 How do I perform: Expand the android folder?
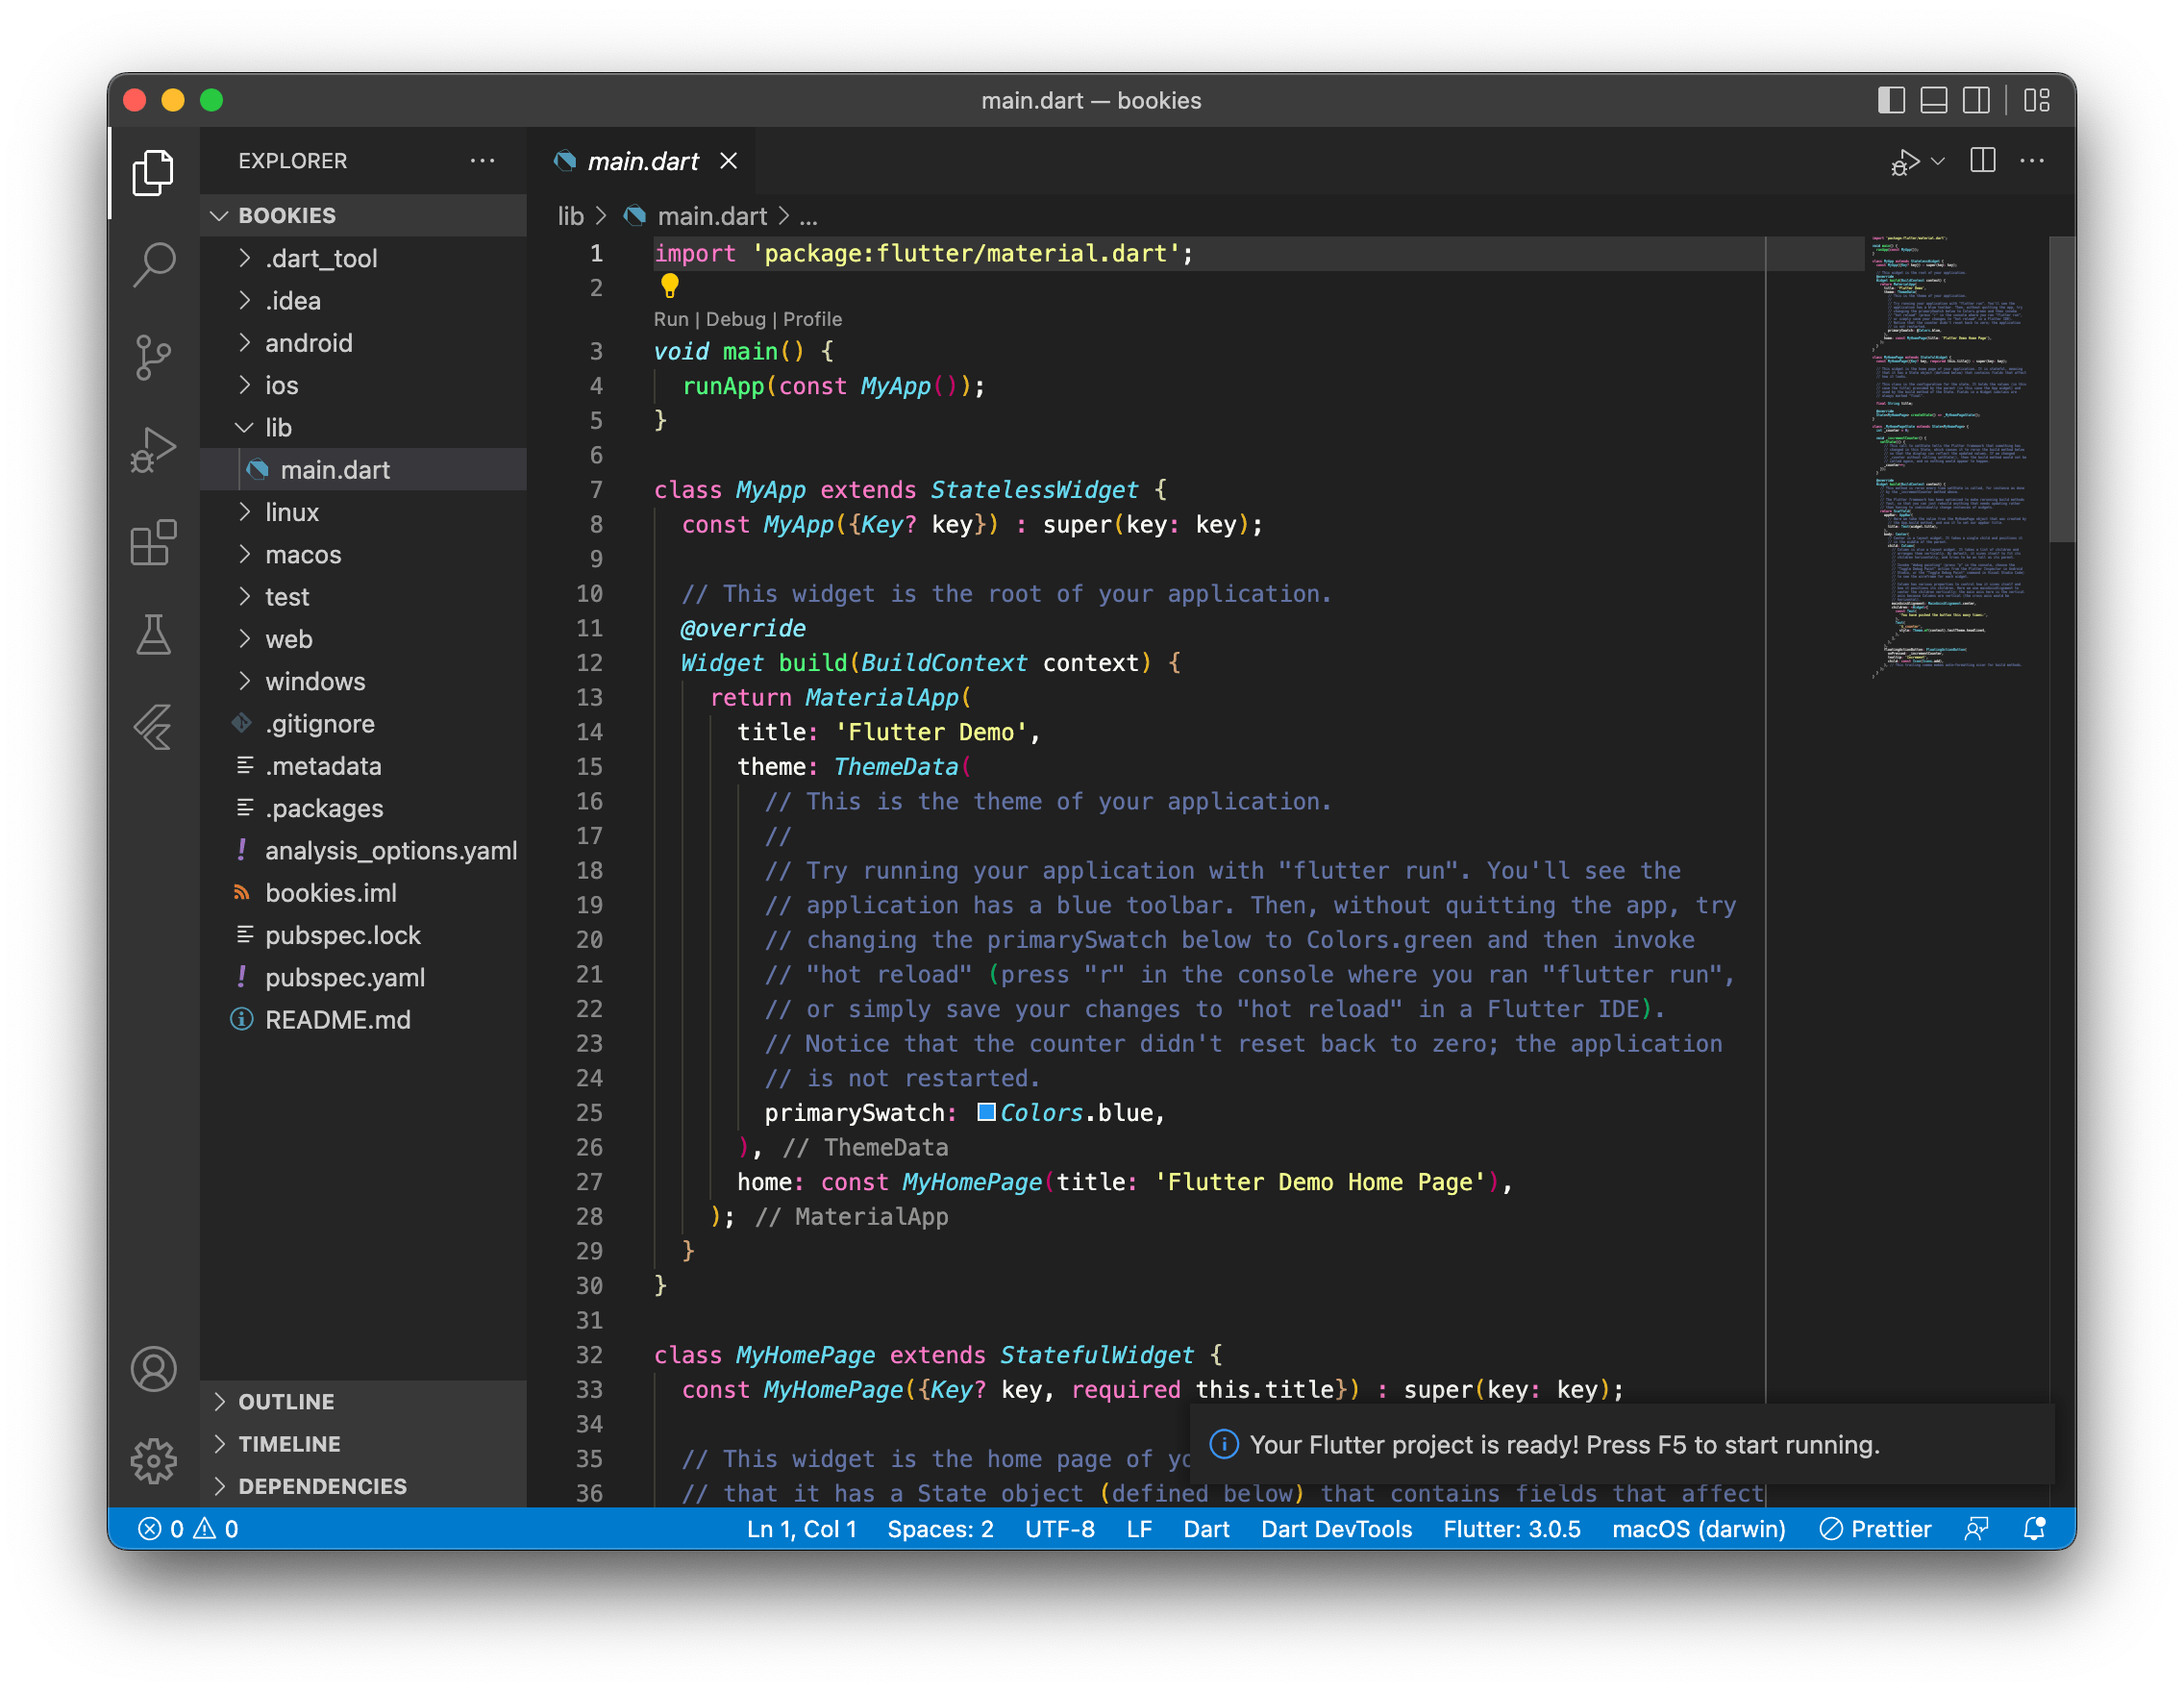click(365, 343)
